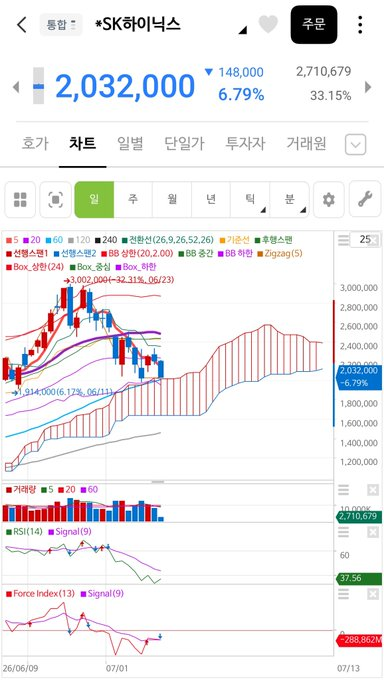Tap the Box_상한(24) legend entry

tap(36, 267)
